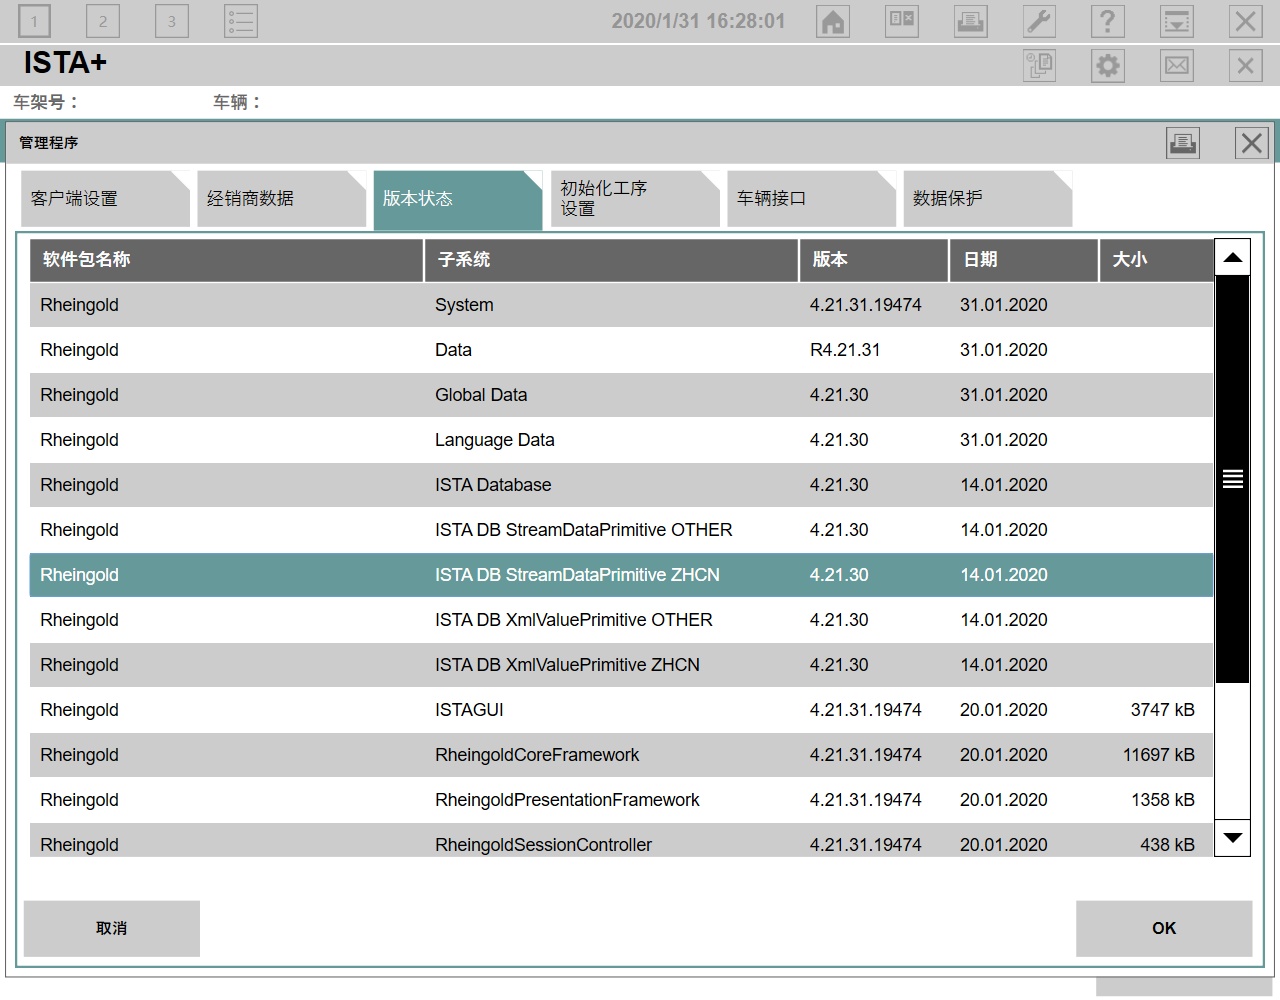This screenshot has height=1000, width=1280.
Task: Click the window dropdown icon in the top bar
Action: [1177, 21]
